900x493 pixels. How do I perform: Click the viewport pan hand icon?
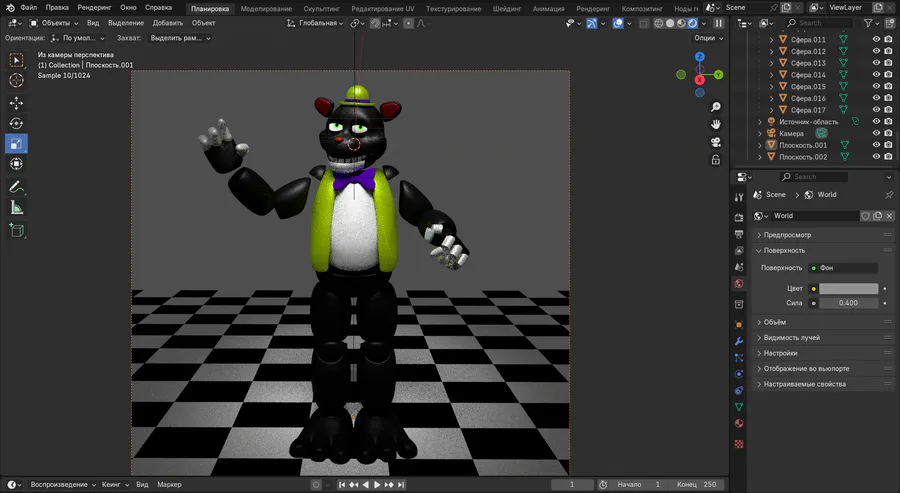[716, 125]
